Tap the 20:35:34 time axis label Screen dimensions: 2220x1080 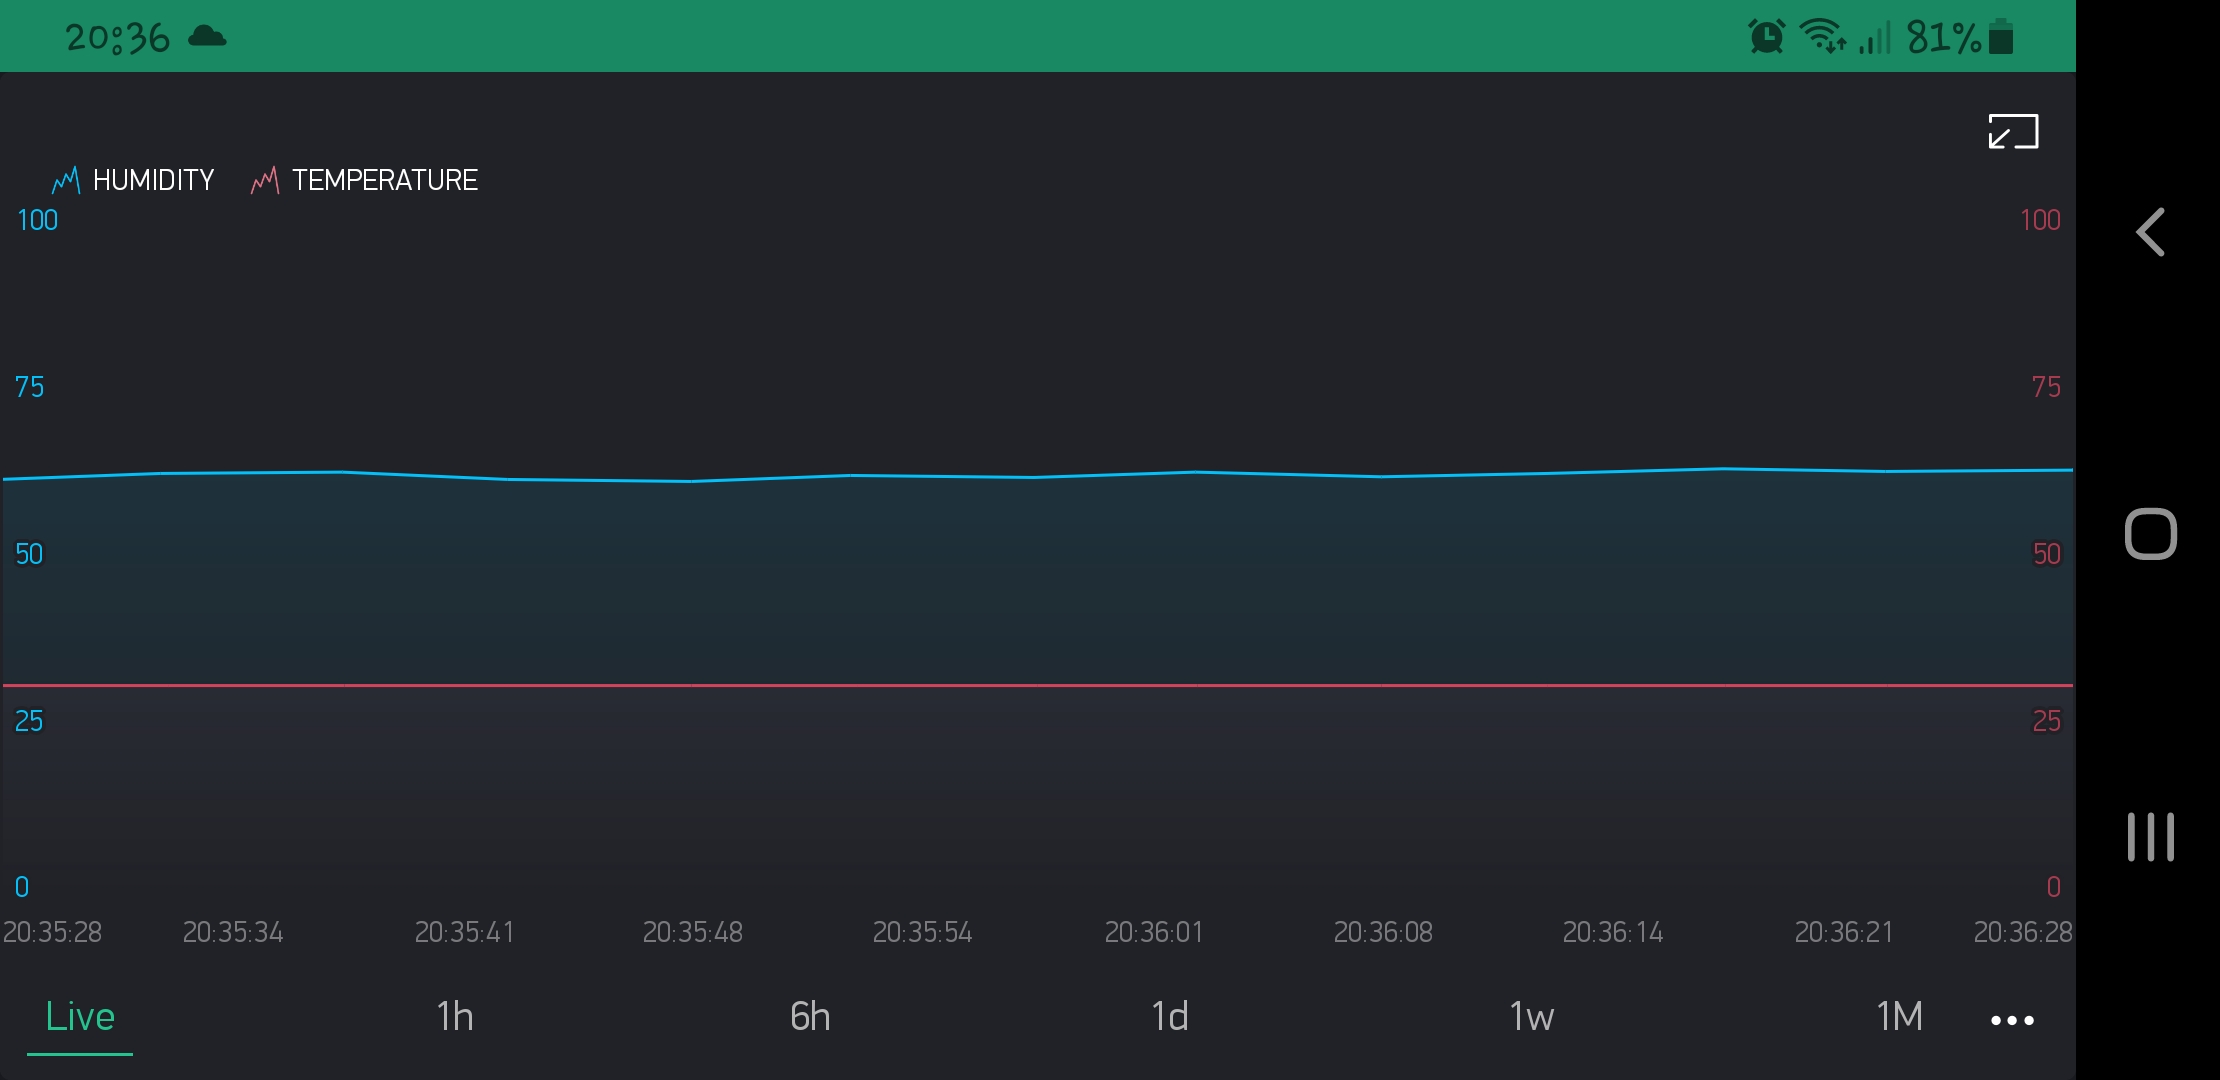tap(233, 933)
